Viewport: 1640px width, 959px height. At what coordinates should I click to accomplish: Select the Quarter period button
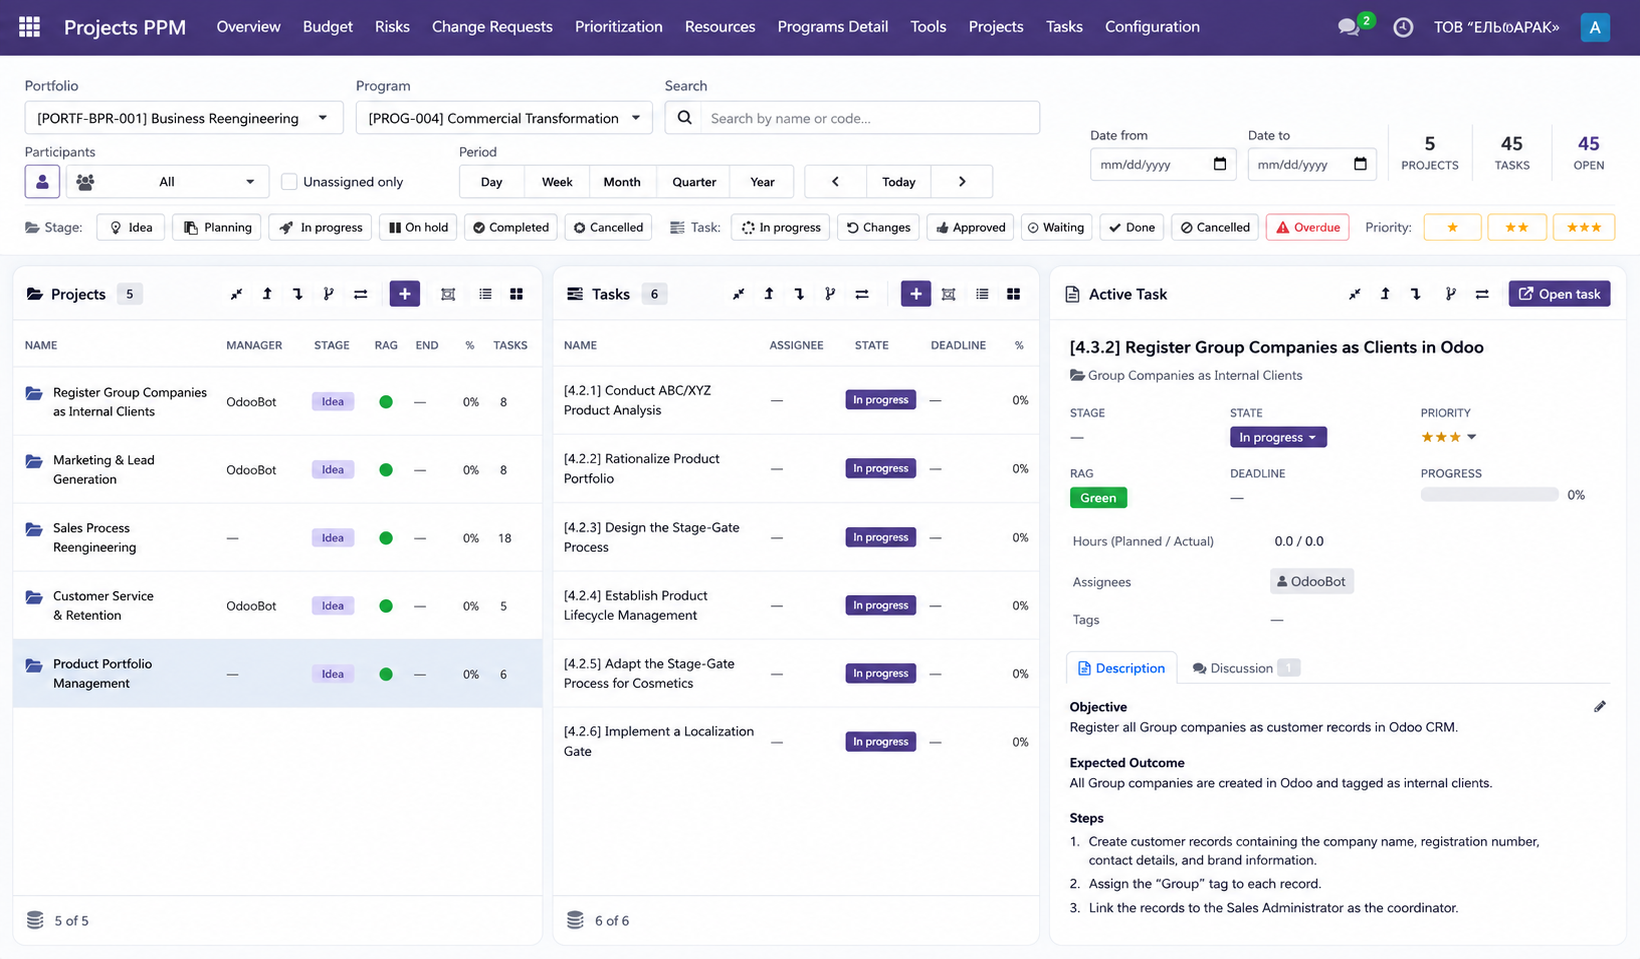[694, 182]
